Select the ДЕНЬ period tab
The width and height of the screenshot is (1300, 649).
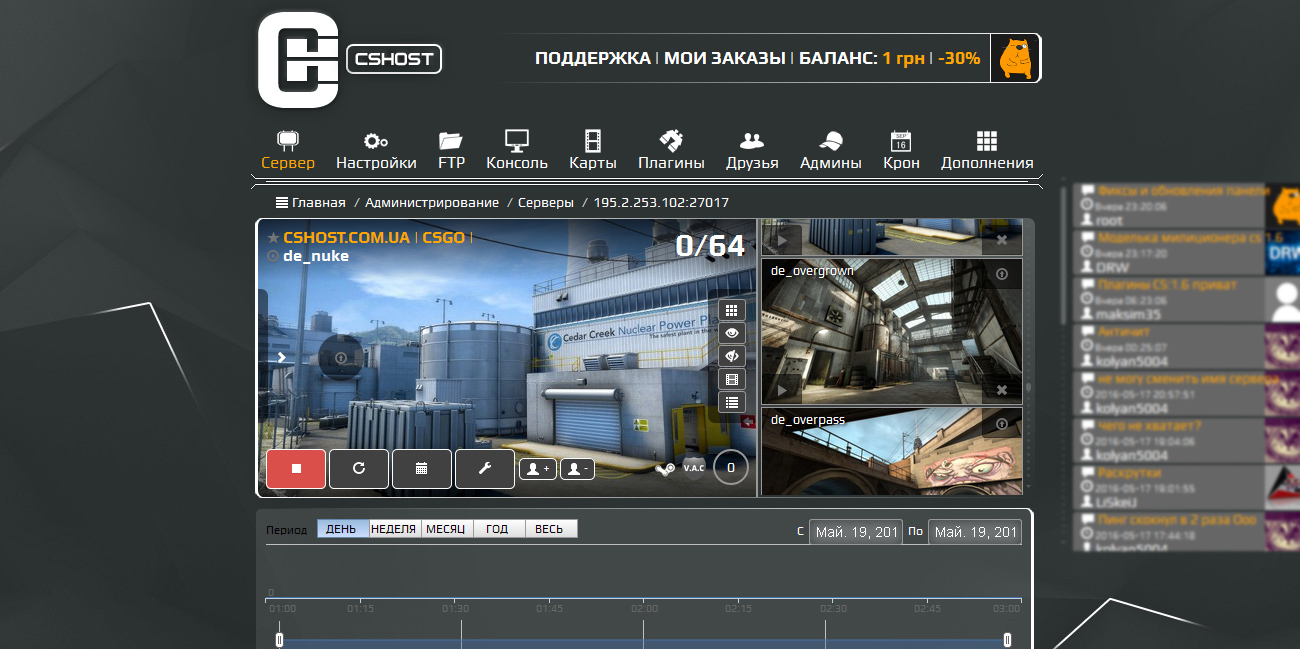343,529
